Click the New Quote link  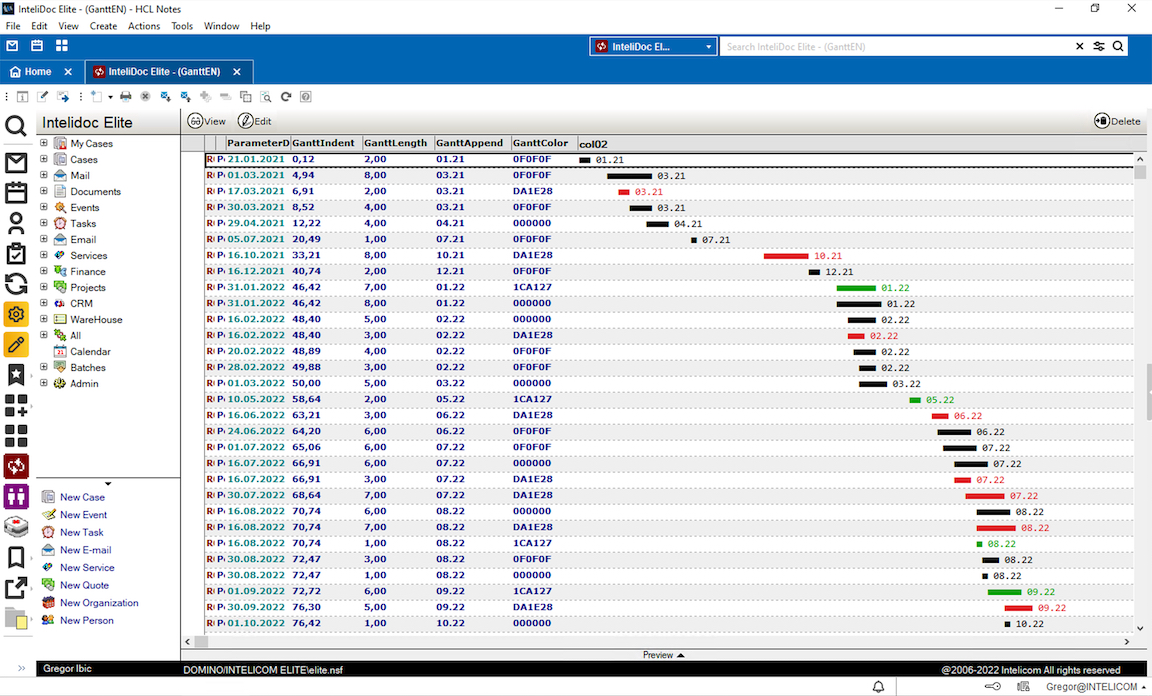point(84,585)
